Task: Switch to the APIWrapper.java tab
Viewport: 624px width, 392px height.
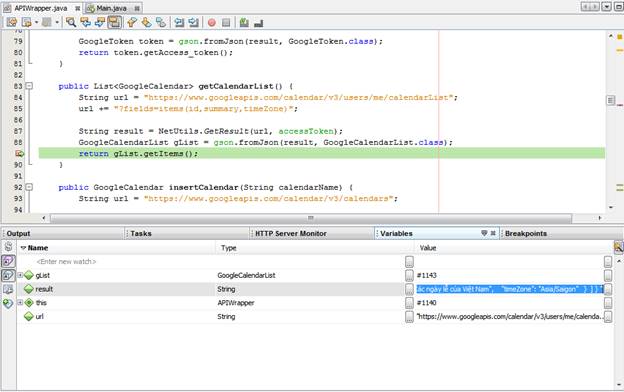Action: point(41,8)
